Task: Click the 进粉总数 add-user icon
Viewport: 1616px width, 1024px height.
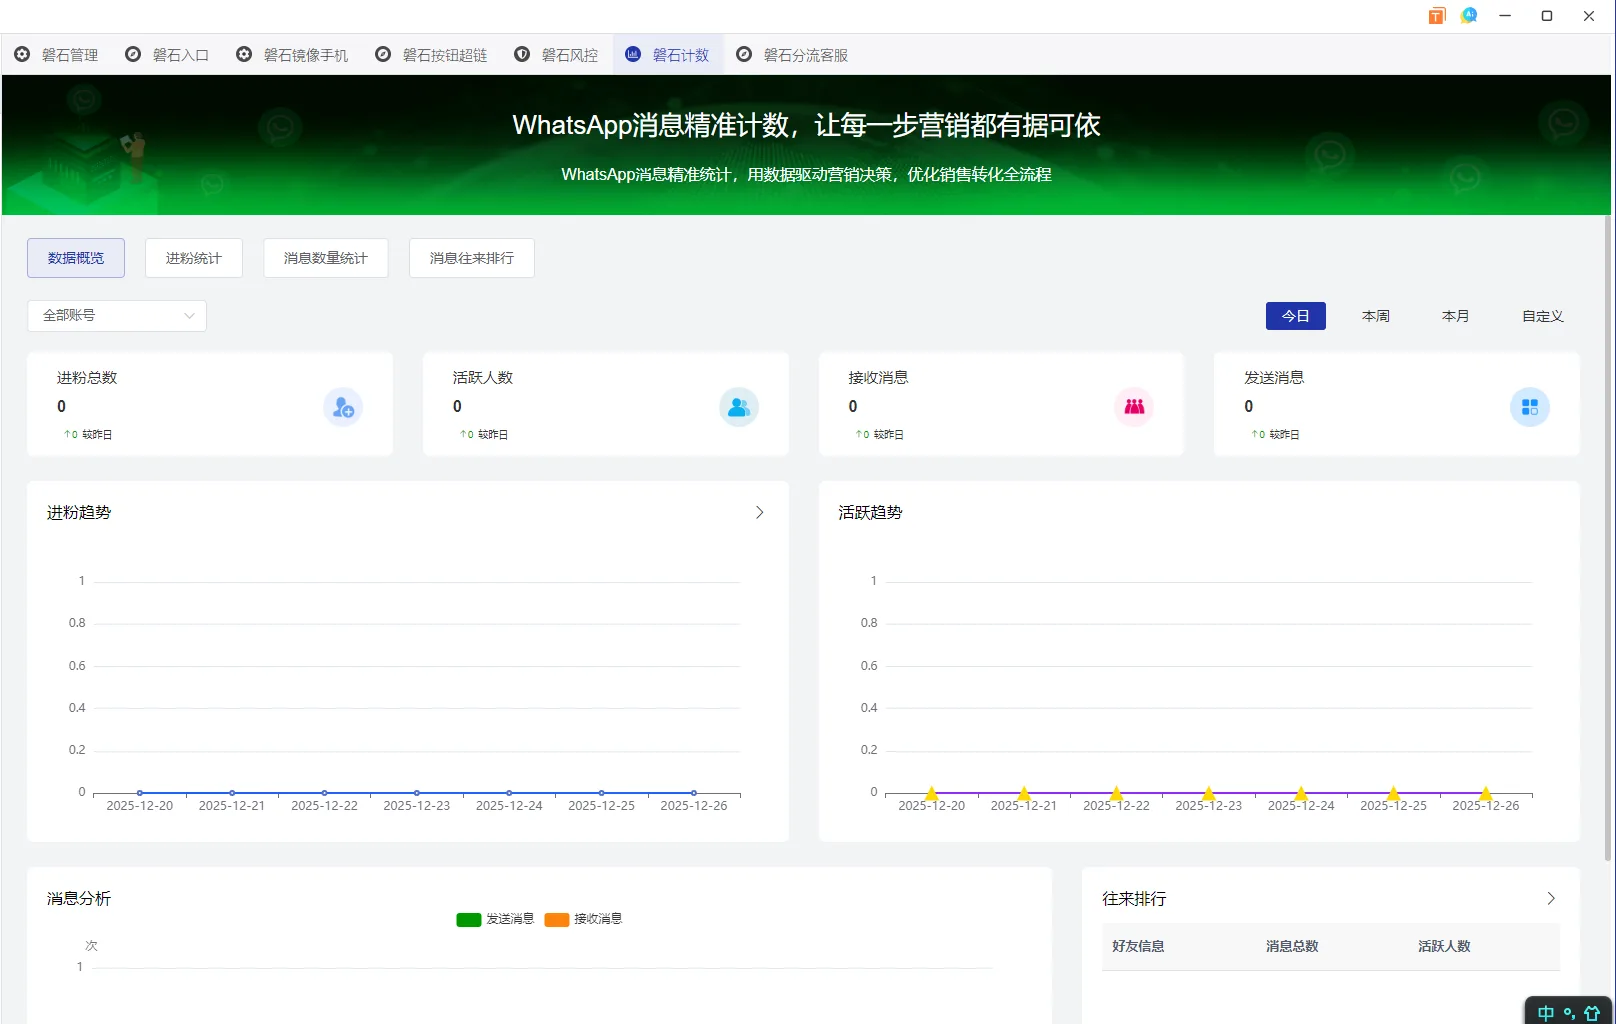Action: tap(343, 406)
